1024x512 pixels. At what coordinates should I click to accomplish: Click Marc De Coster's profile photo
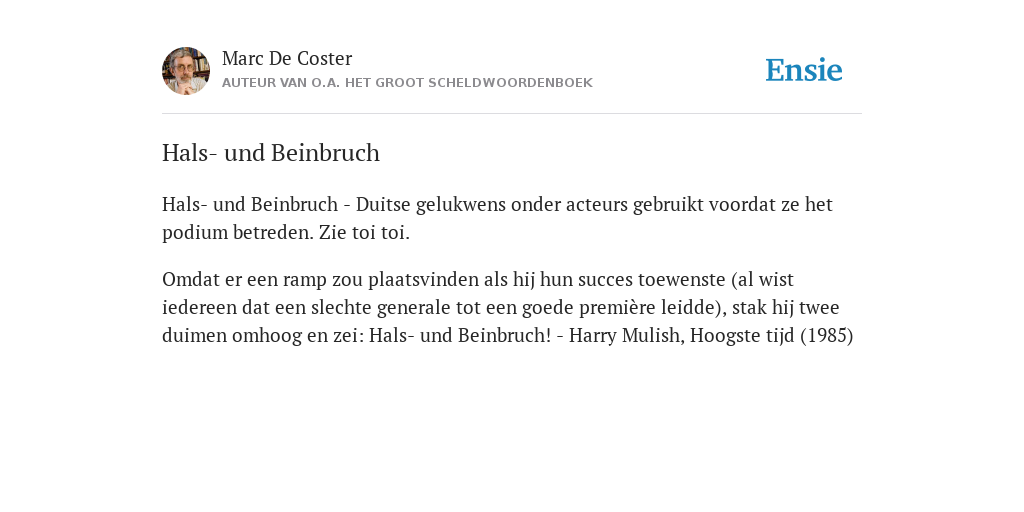[186, 71]
